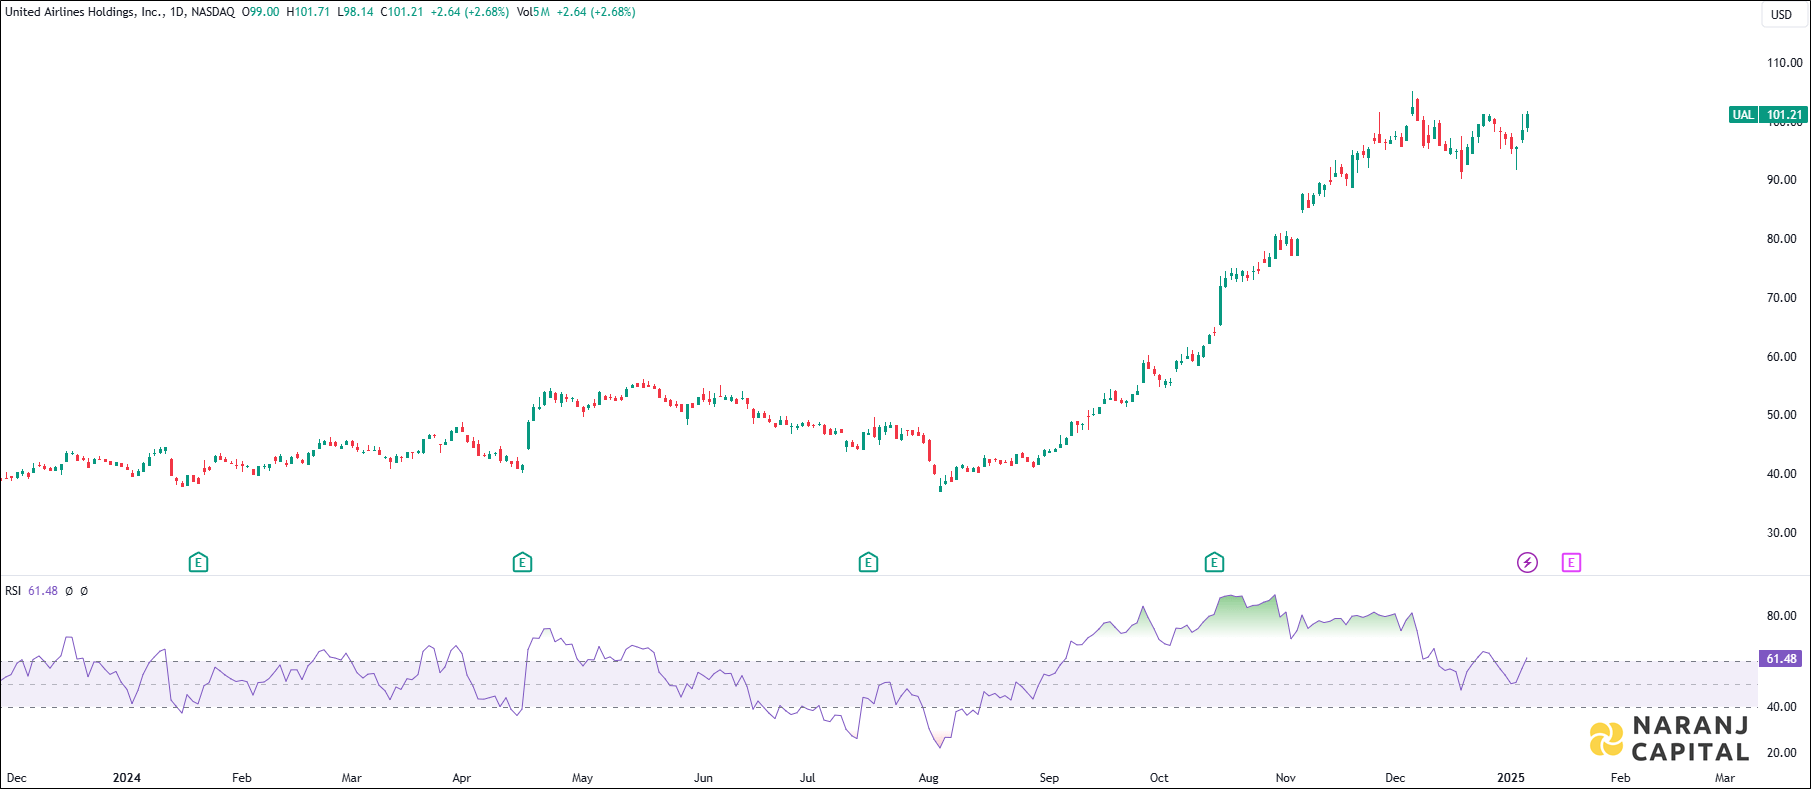Viewport: 1811px width, 789px height.
Task: Click the 2025 label on time axis
Action: [x=1510, y=778]
